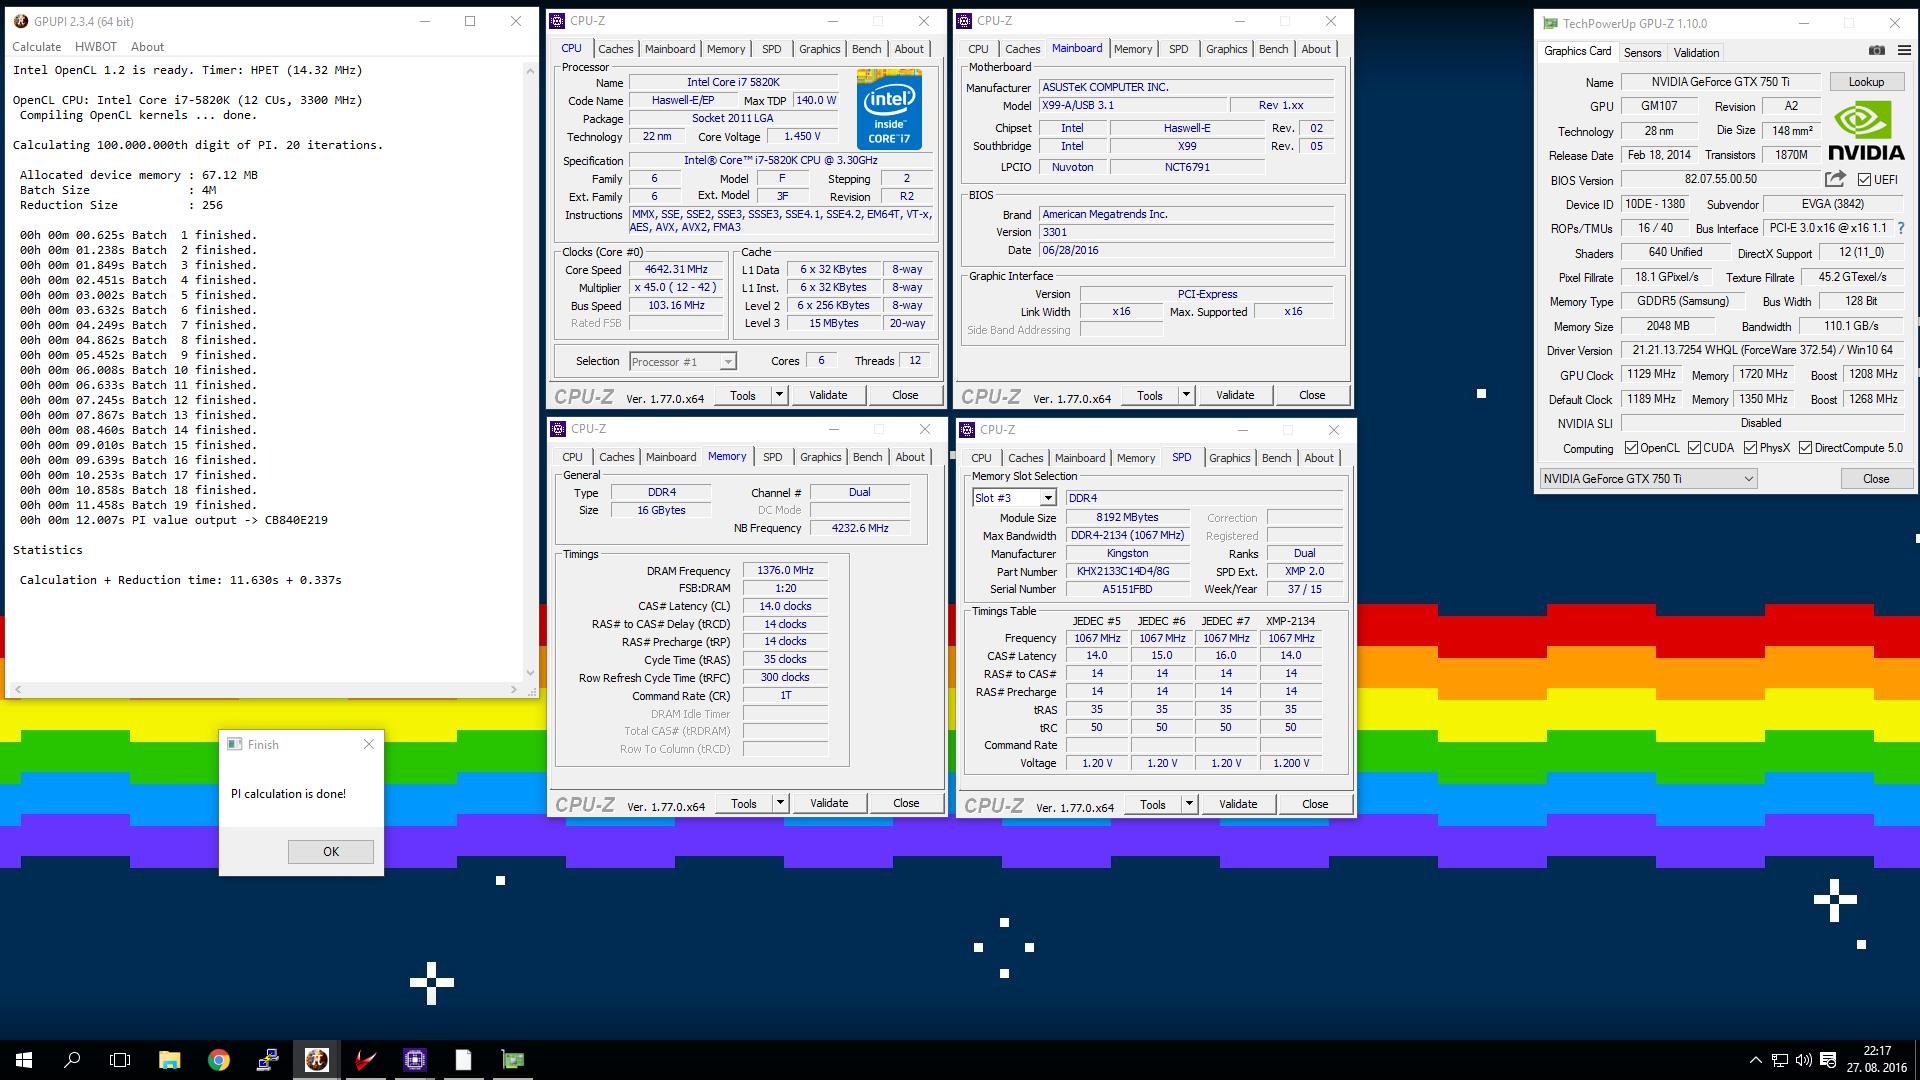Open the GPU selection dropdown in GPU-Z
The width and height of the screenshot is (1920, 1080).
click(x=1648, y=479)
